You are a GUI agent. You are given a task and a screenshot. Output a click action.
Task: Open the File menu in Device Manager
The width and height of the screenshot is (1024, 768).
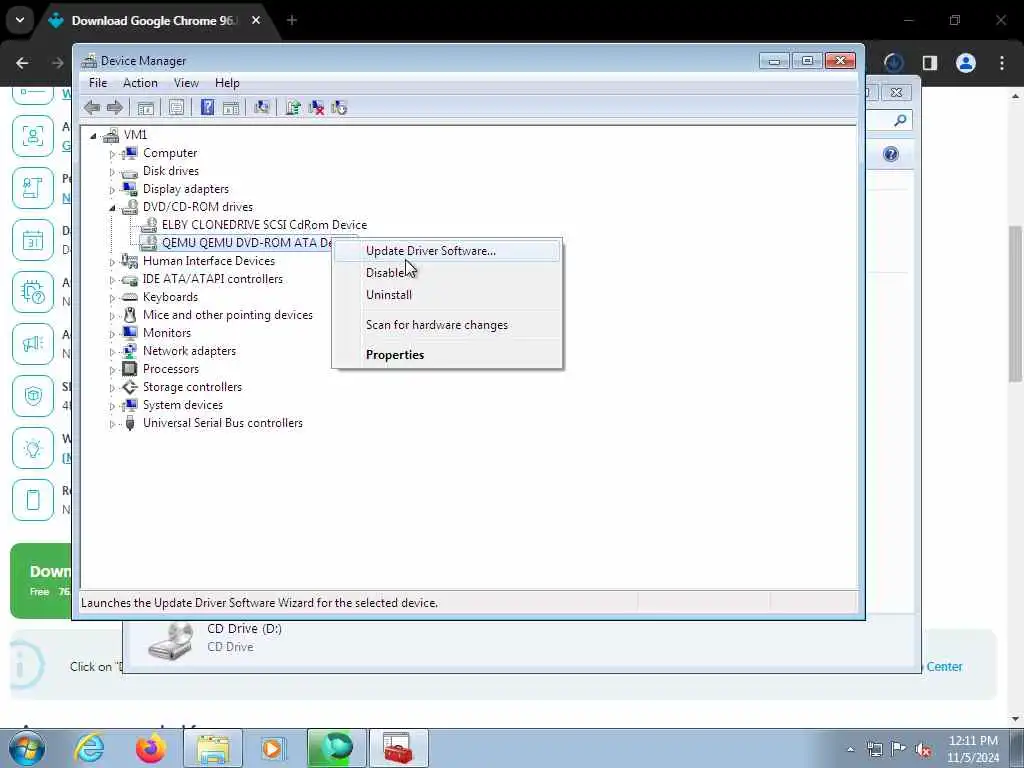[98, 83]
